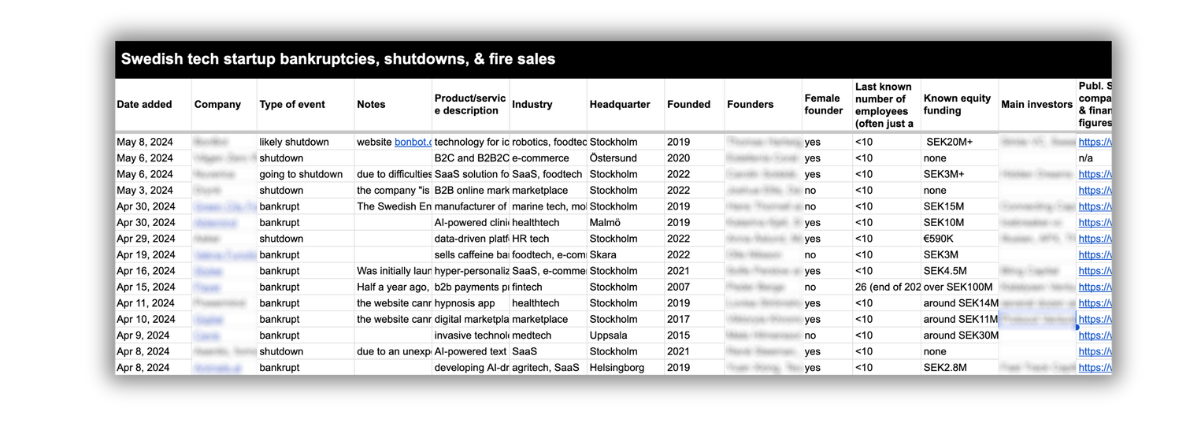Click the "Female founder" column header
Screen dimensions: 1200x424
(x=824, y=104)
